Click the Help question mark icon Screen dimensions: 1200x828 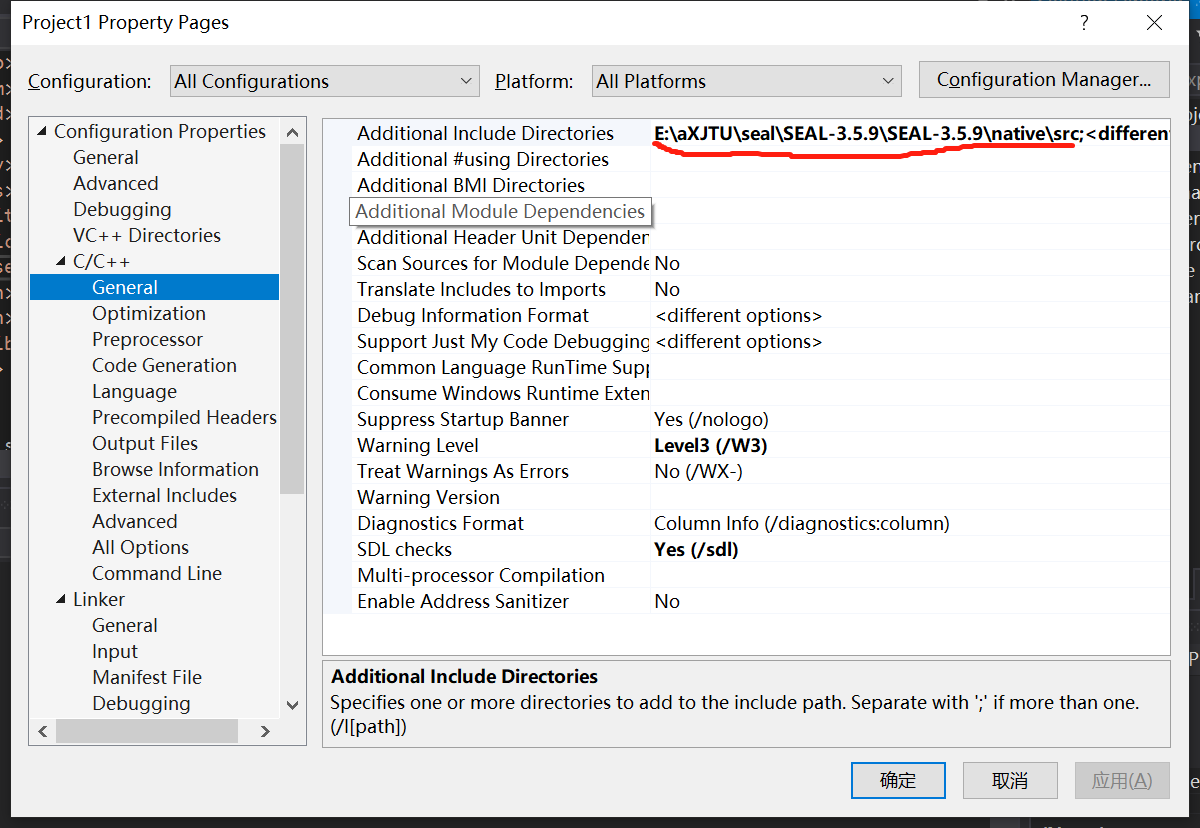click(x=1084, y=22)
